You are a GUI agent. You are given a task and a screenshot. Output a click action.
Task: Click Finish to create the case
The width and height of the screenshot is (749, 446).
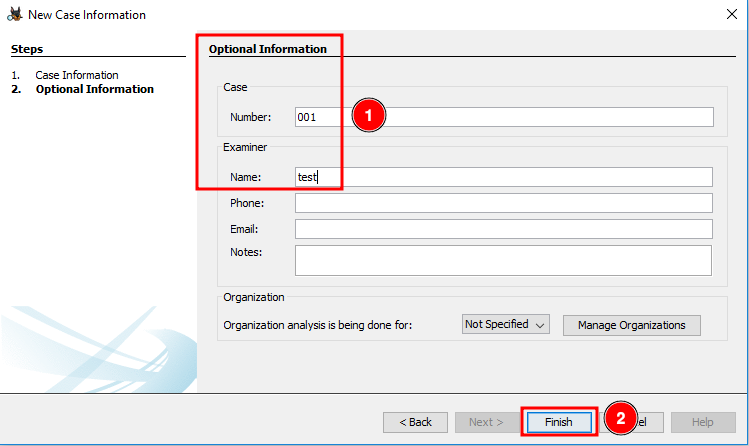[x=558, y=422]
